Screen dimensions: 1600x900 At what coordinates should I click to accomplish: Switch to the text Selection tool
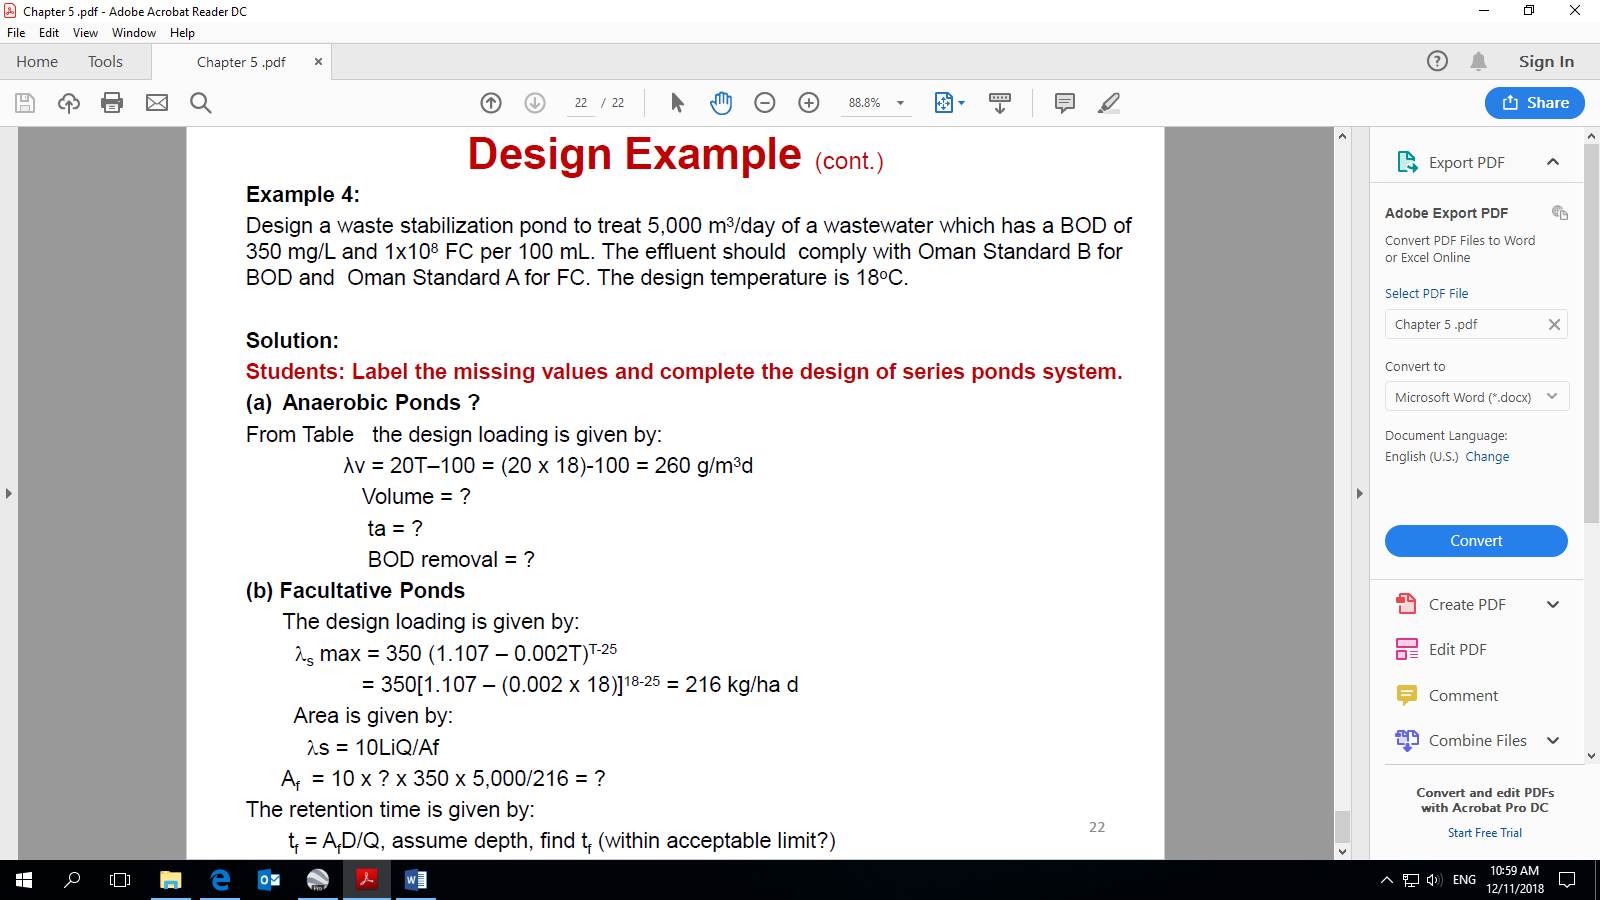tap(676, 103)
